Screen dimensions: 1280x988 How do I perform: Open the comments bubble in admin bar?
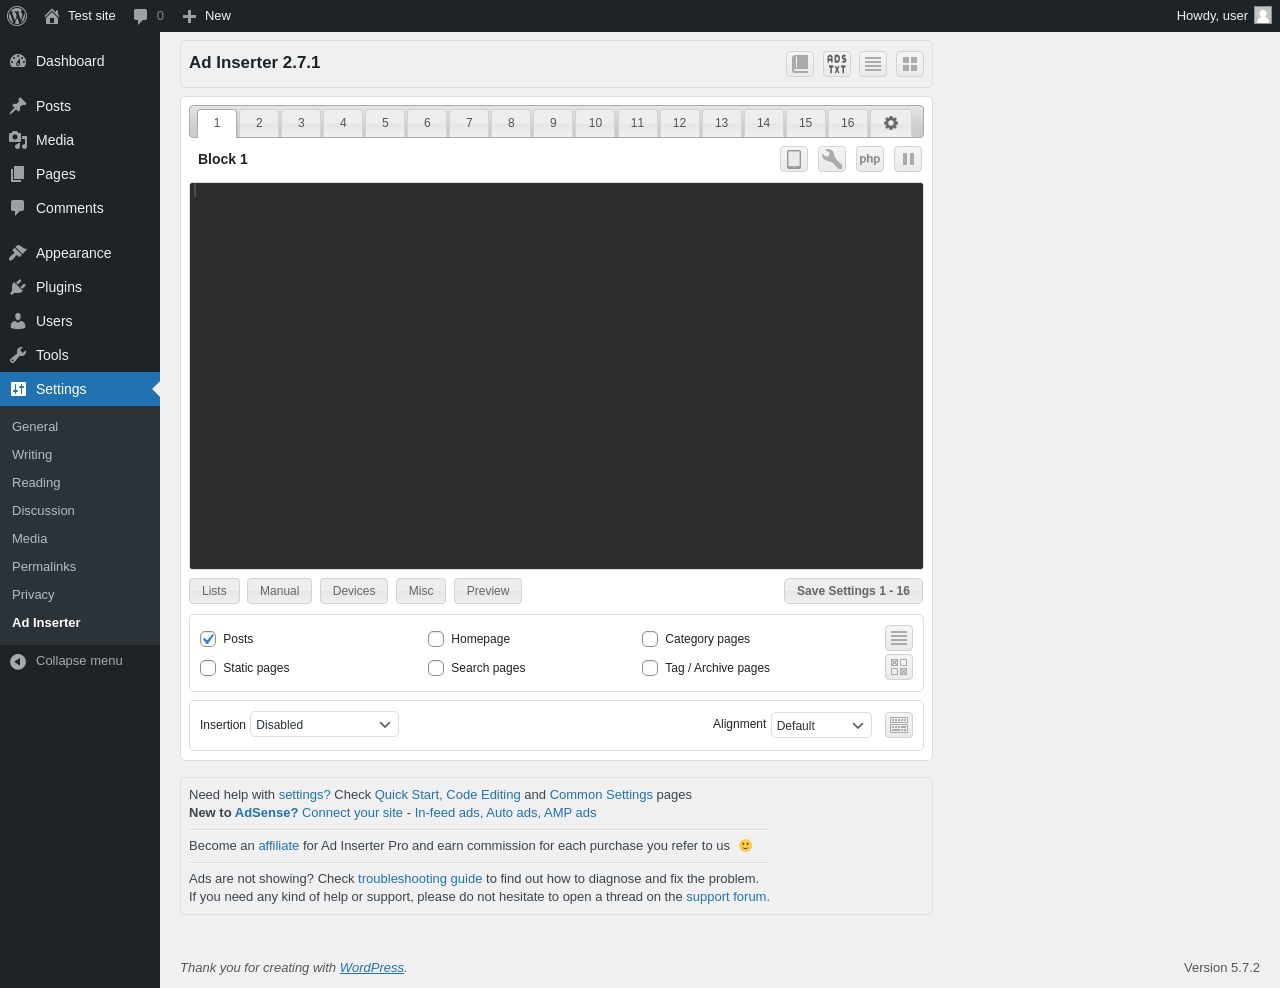[x=148, y=16]
